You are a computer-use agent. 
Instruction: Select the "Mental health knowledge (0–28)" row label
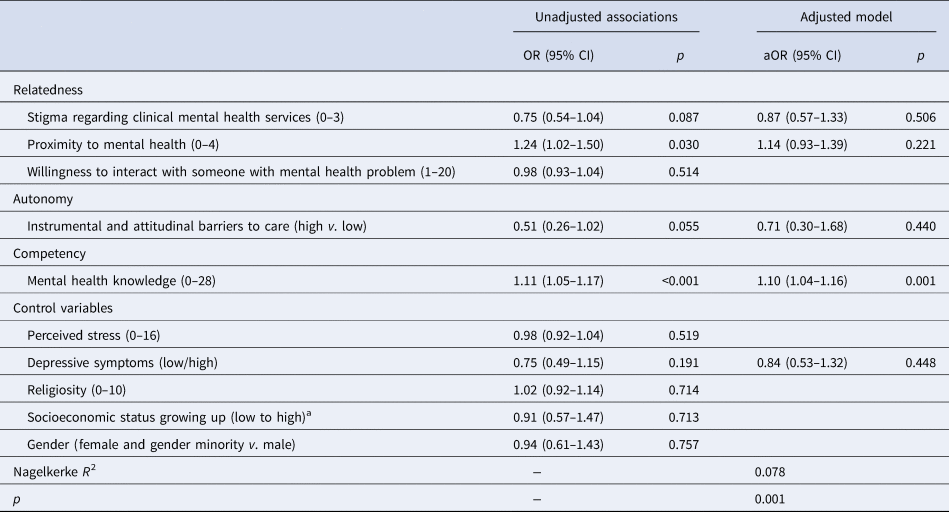tap(125, 281)
